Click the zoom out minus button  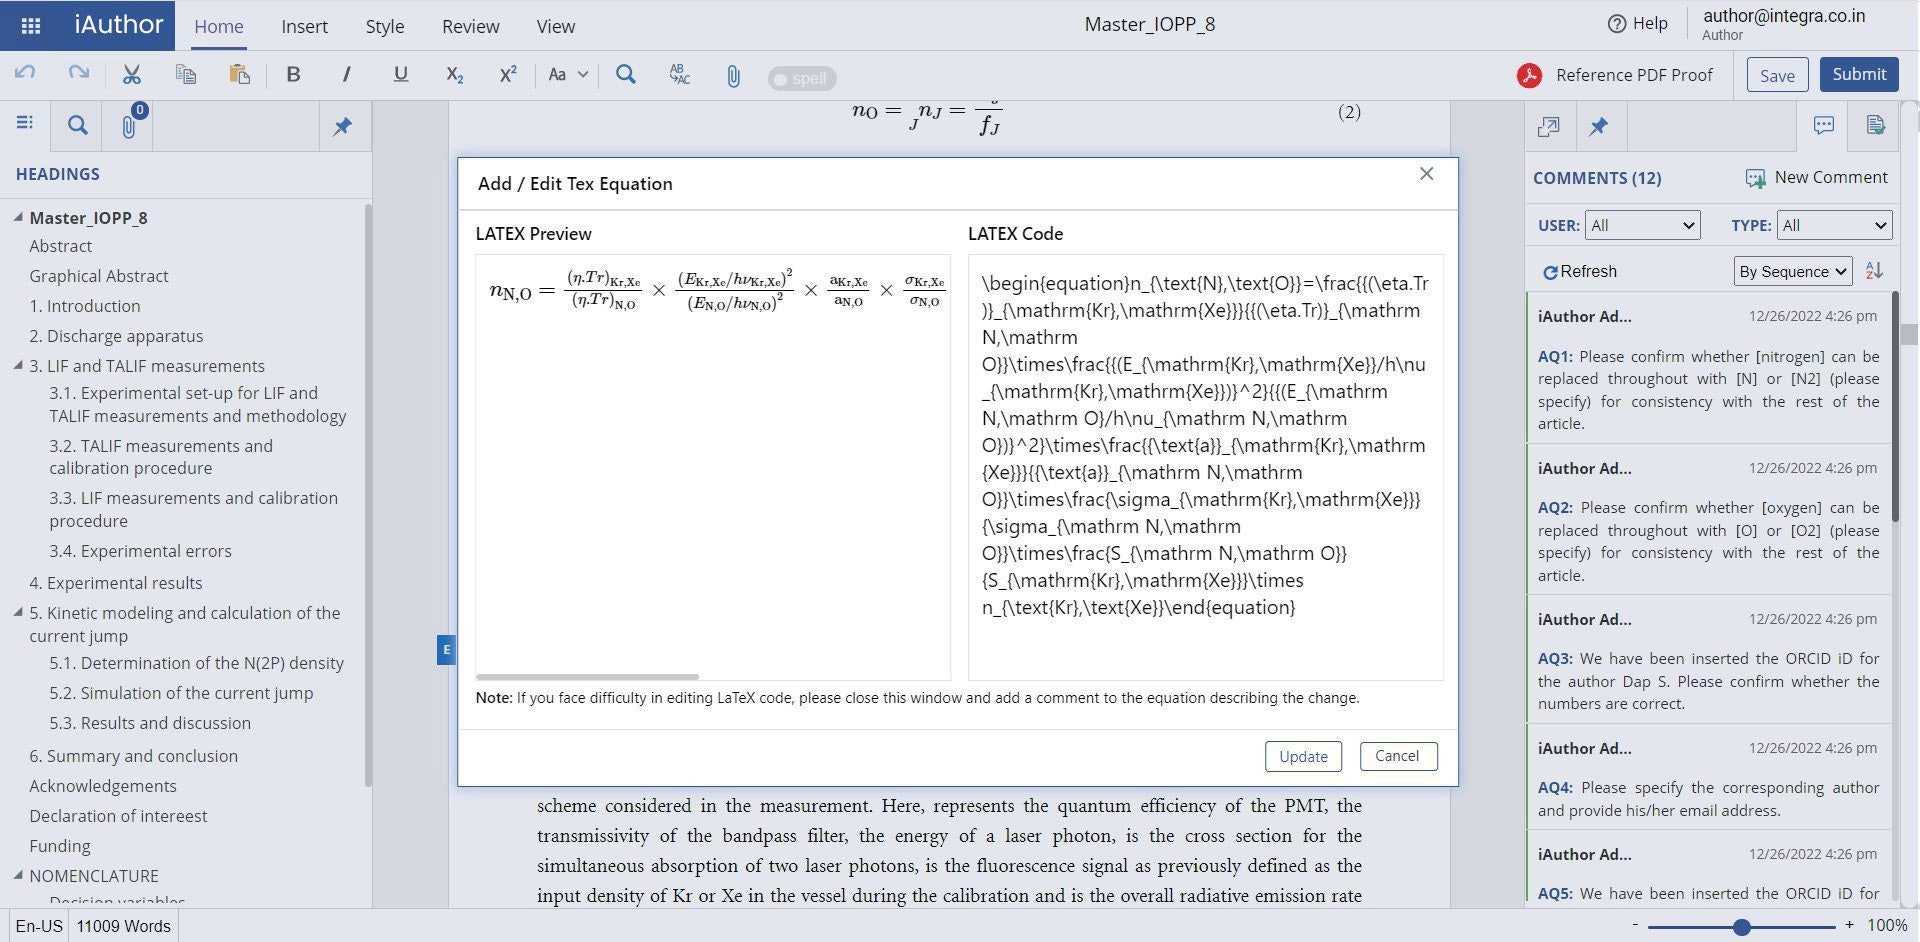(1635, 925)
